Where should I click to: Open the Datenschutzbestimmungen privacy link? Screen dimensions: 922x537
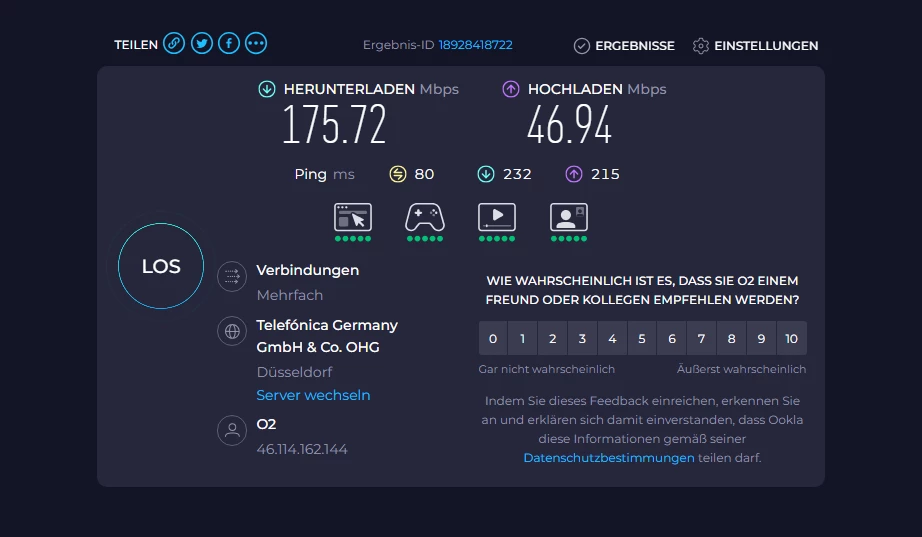tap(609, 458)
